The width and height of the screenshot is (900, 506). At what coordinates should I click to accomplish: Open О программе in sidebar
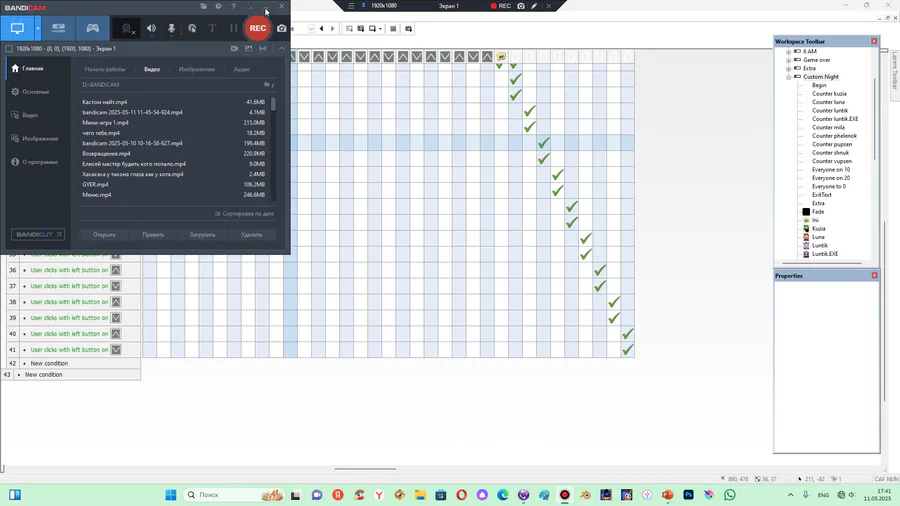point(40,162)
